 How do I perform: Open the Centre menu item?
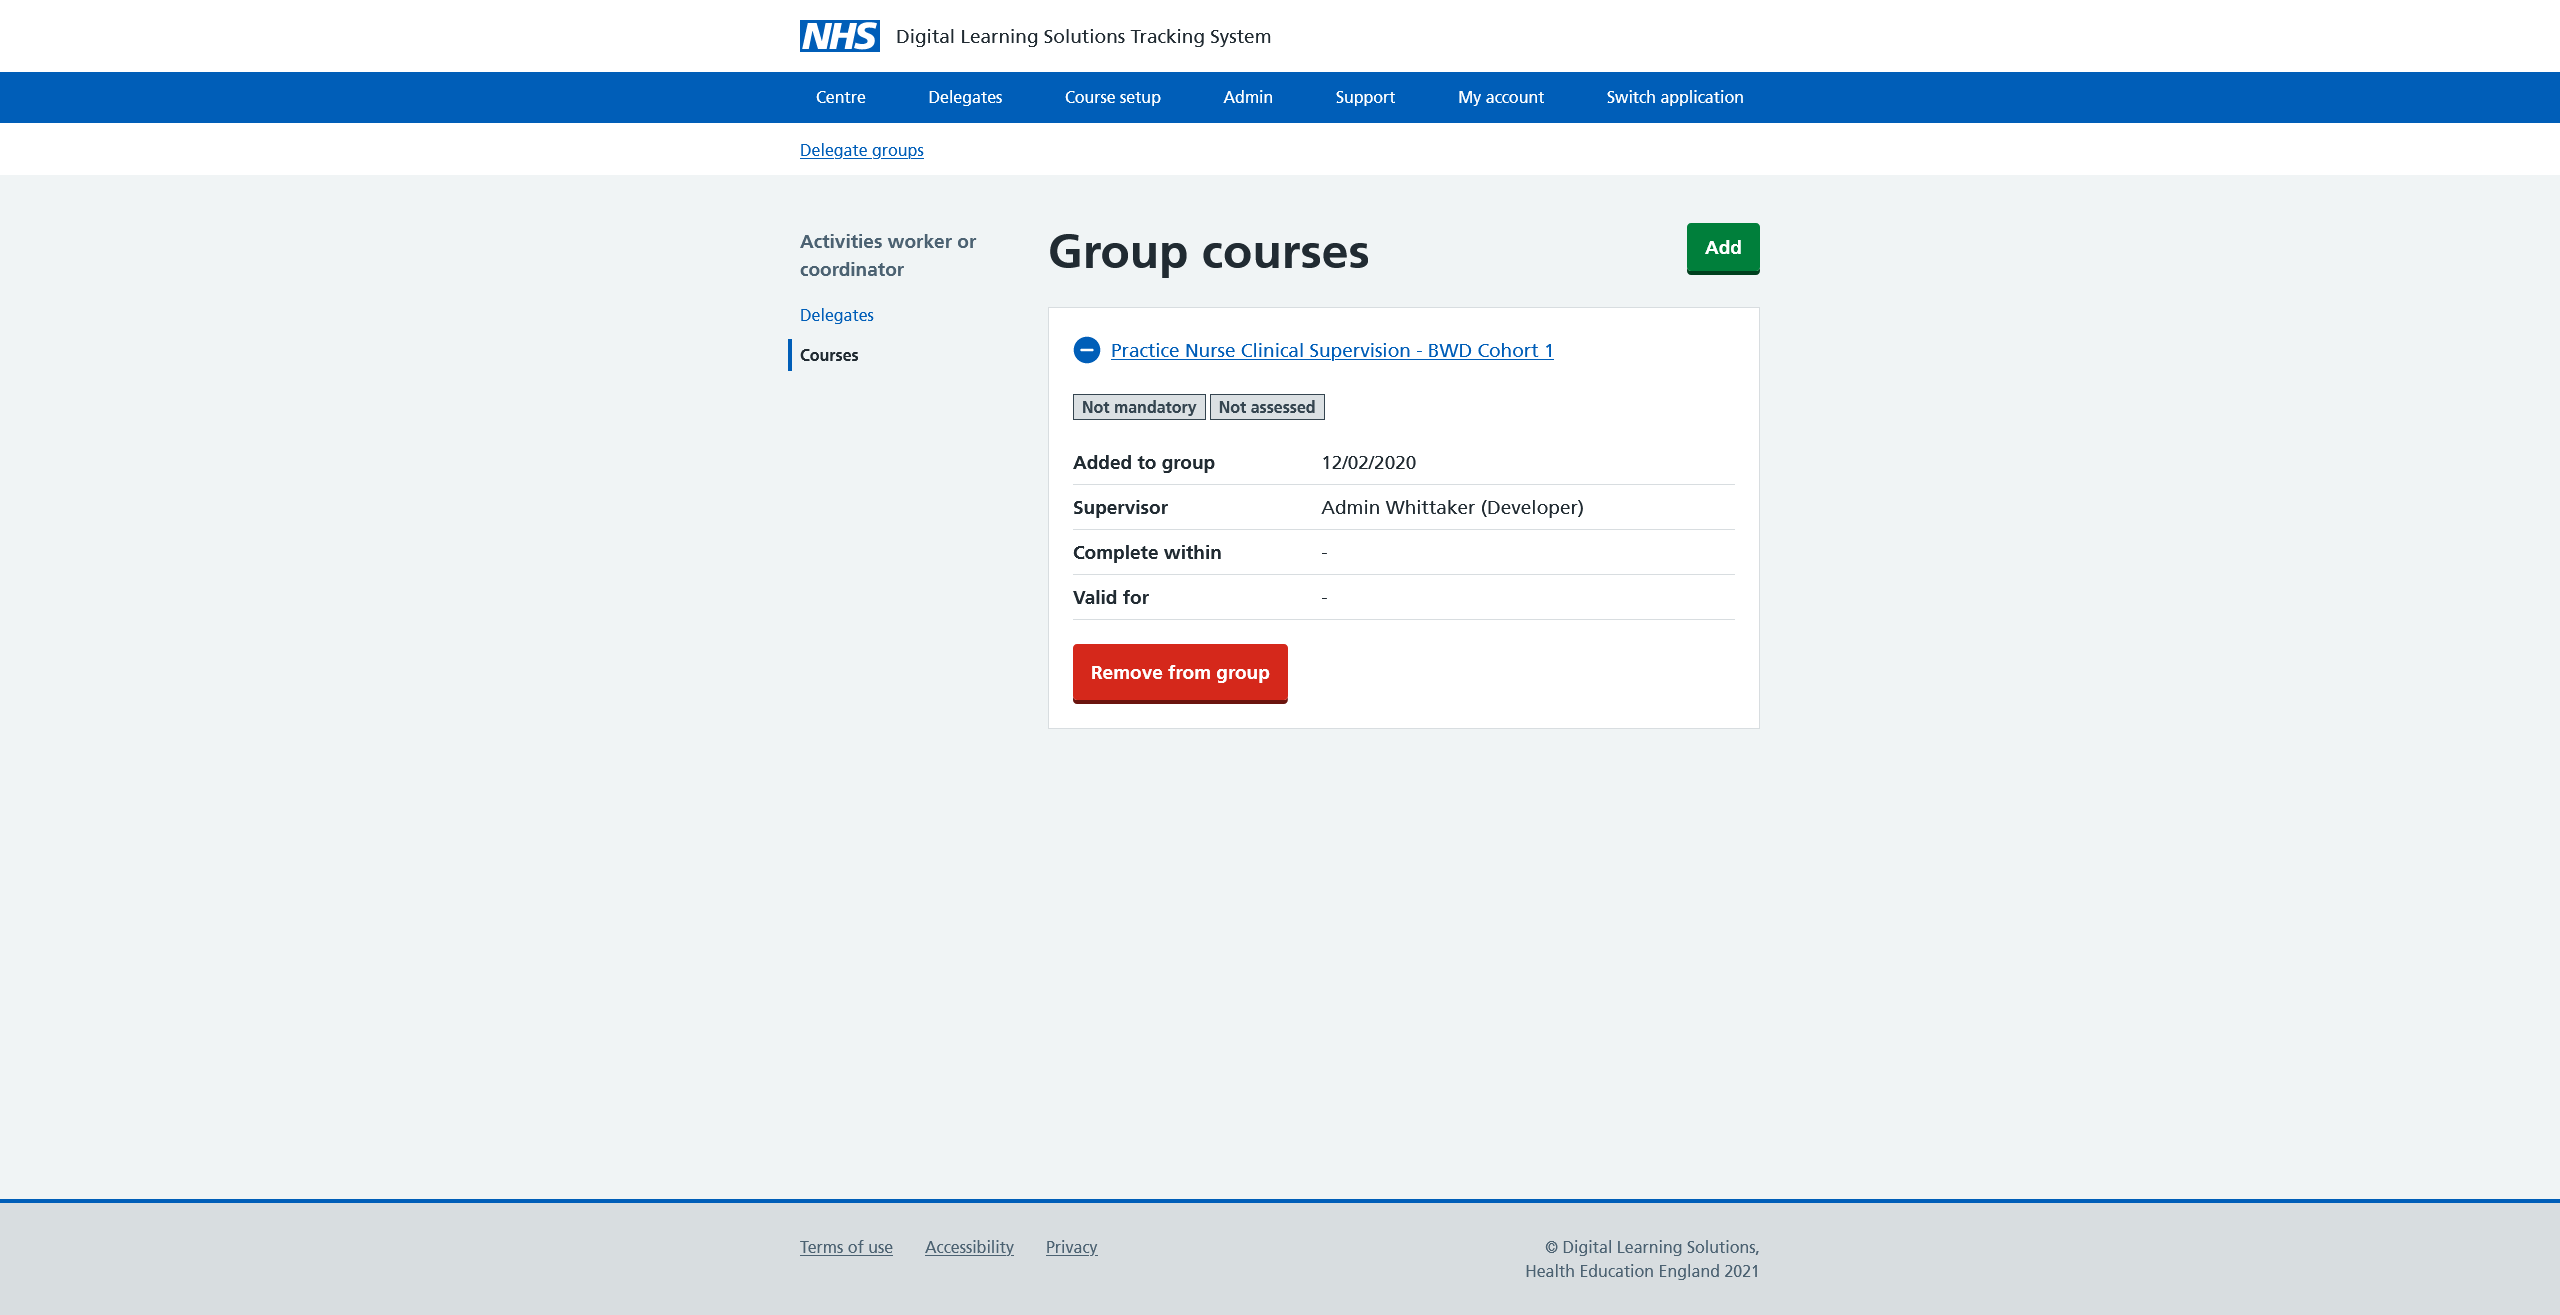(840, 97)
